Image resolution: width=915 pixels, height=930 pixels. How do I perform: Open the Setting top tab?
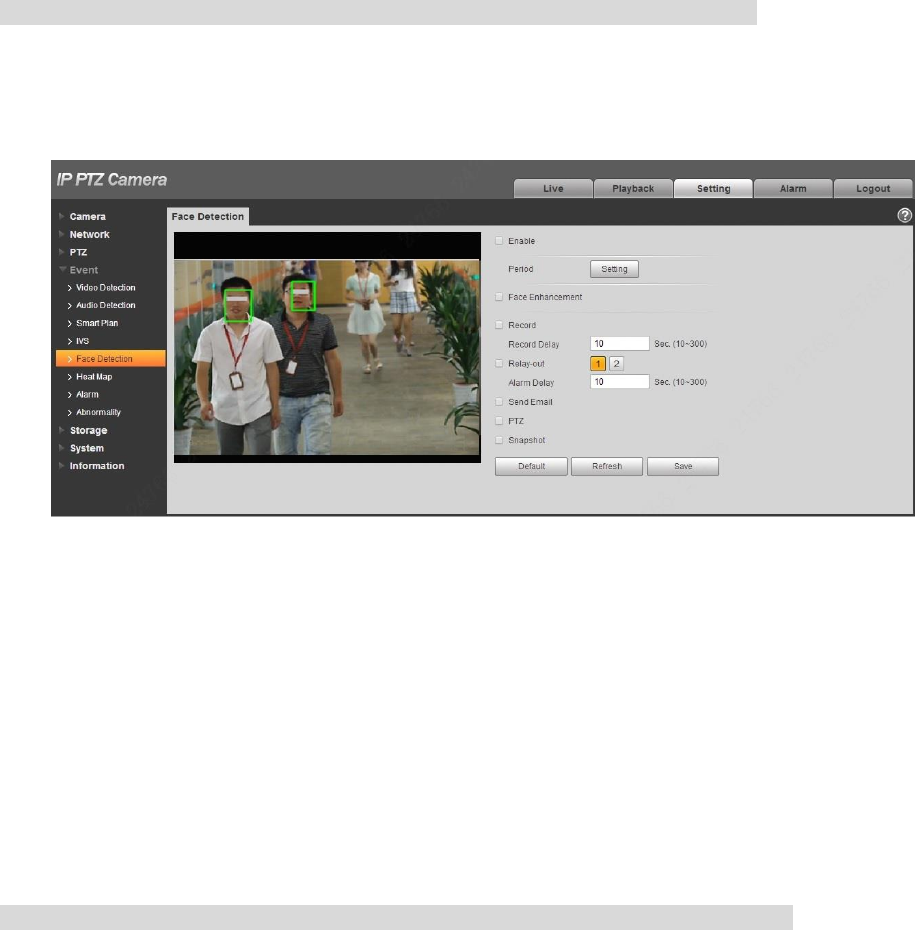click(x=713, y=189)
